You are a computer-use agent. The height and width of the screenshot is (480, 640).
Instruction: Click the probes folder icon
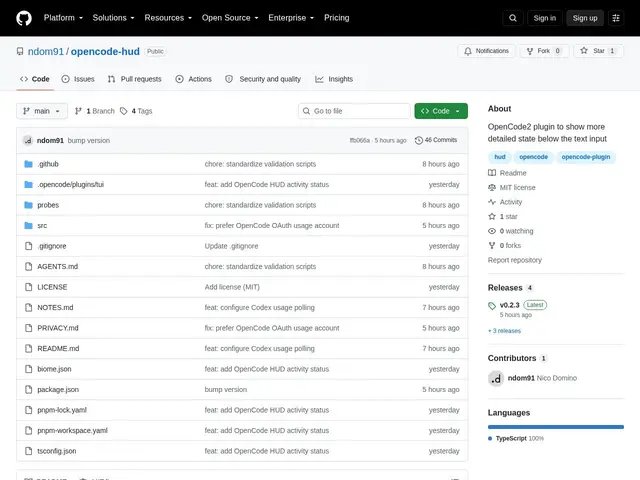(28, 205)
